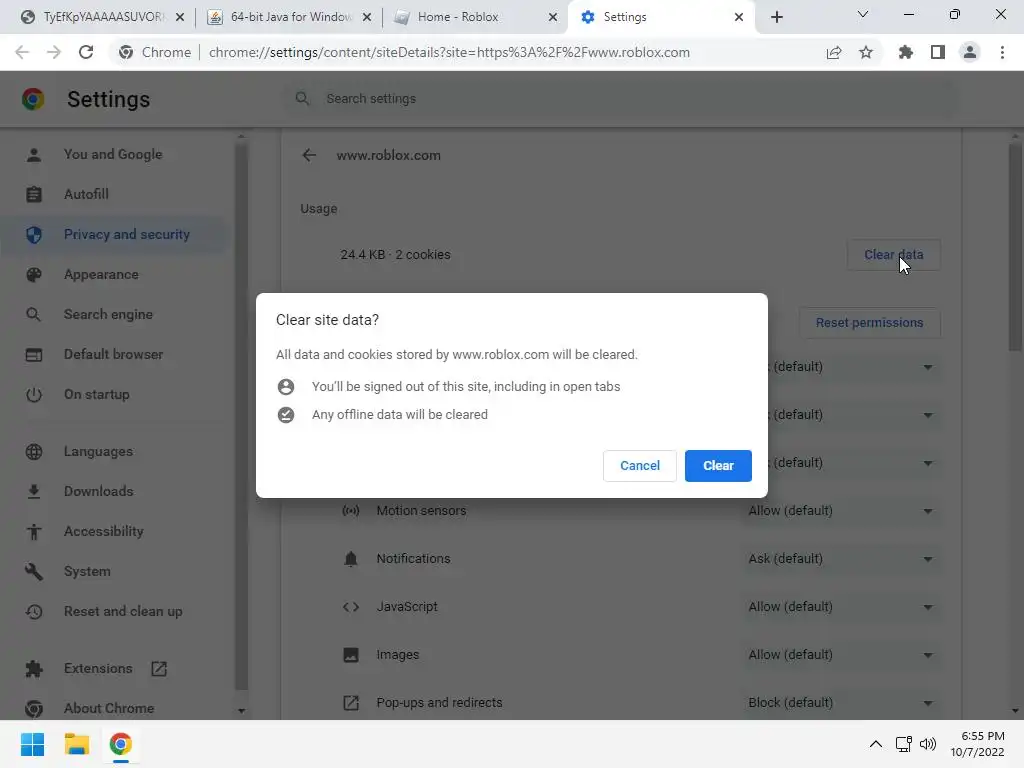Click the Search settings field

[620, 99]
